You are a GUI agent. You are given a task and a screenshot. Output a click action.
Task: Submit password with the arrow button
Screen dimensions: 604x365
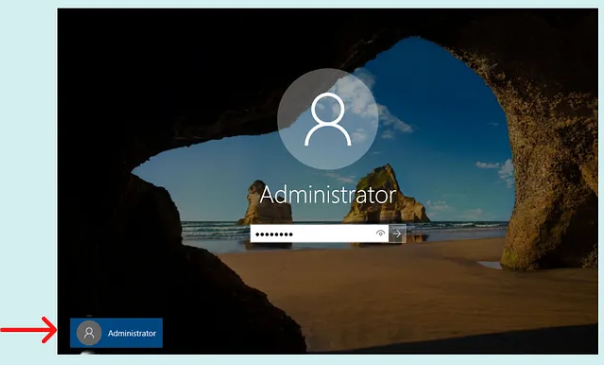click(397, 233)
